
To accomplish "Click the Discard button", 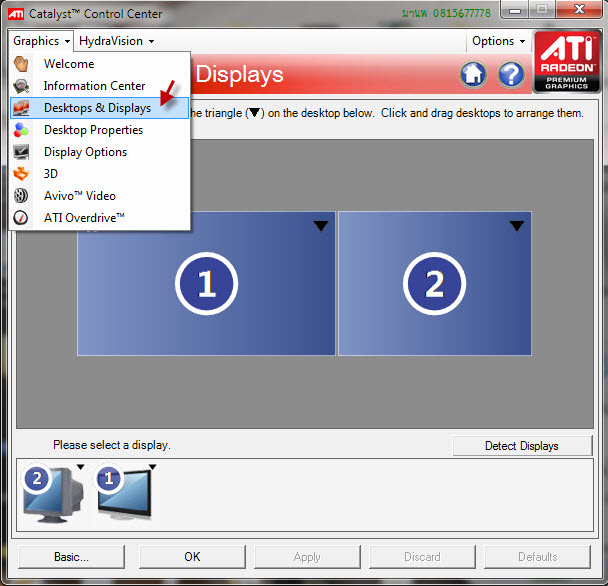I will (x=422, y=557).
